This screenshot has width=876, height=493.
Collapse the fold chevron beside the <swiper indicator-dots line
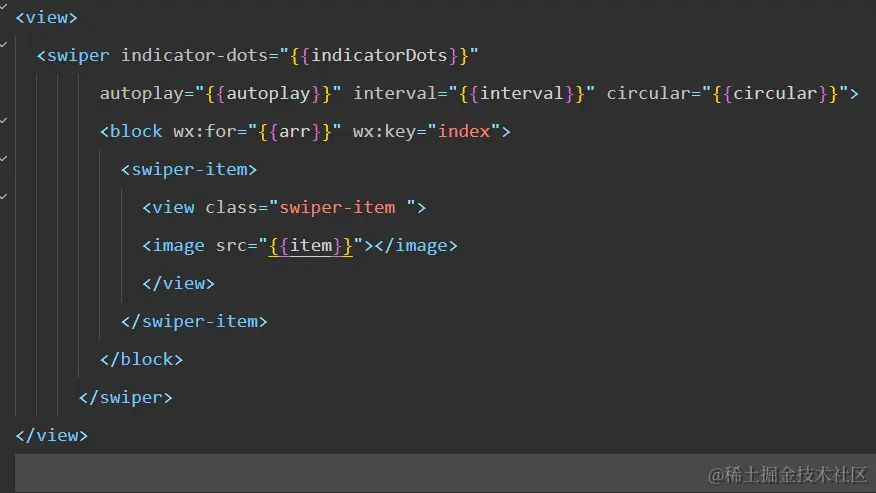tap(3, 44)
